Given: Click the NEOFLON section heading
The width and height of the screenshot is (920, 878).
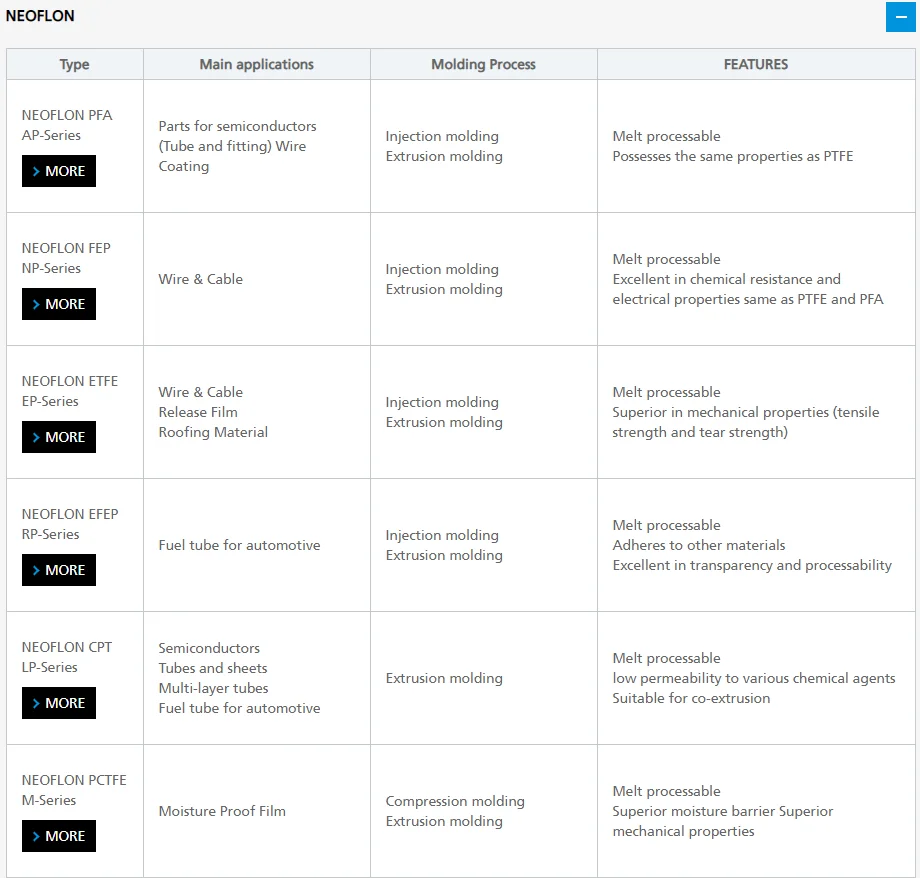Looking at the screenshot, I should click(40, 16).
